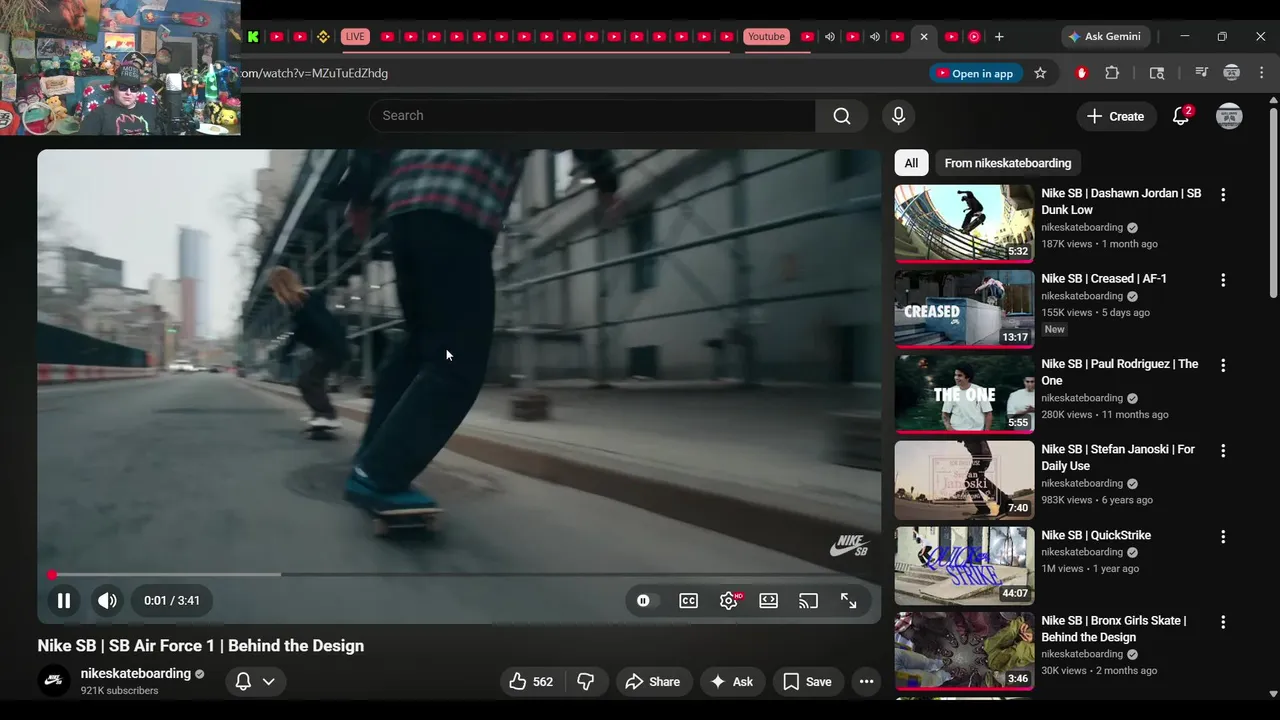1280x720 pixels.
Task: Open the account avatar menu
Action: coord(1229,116)
